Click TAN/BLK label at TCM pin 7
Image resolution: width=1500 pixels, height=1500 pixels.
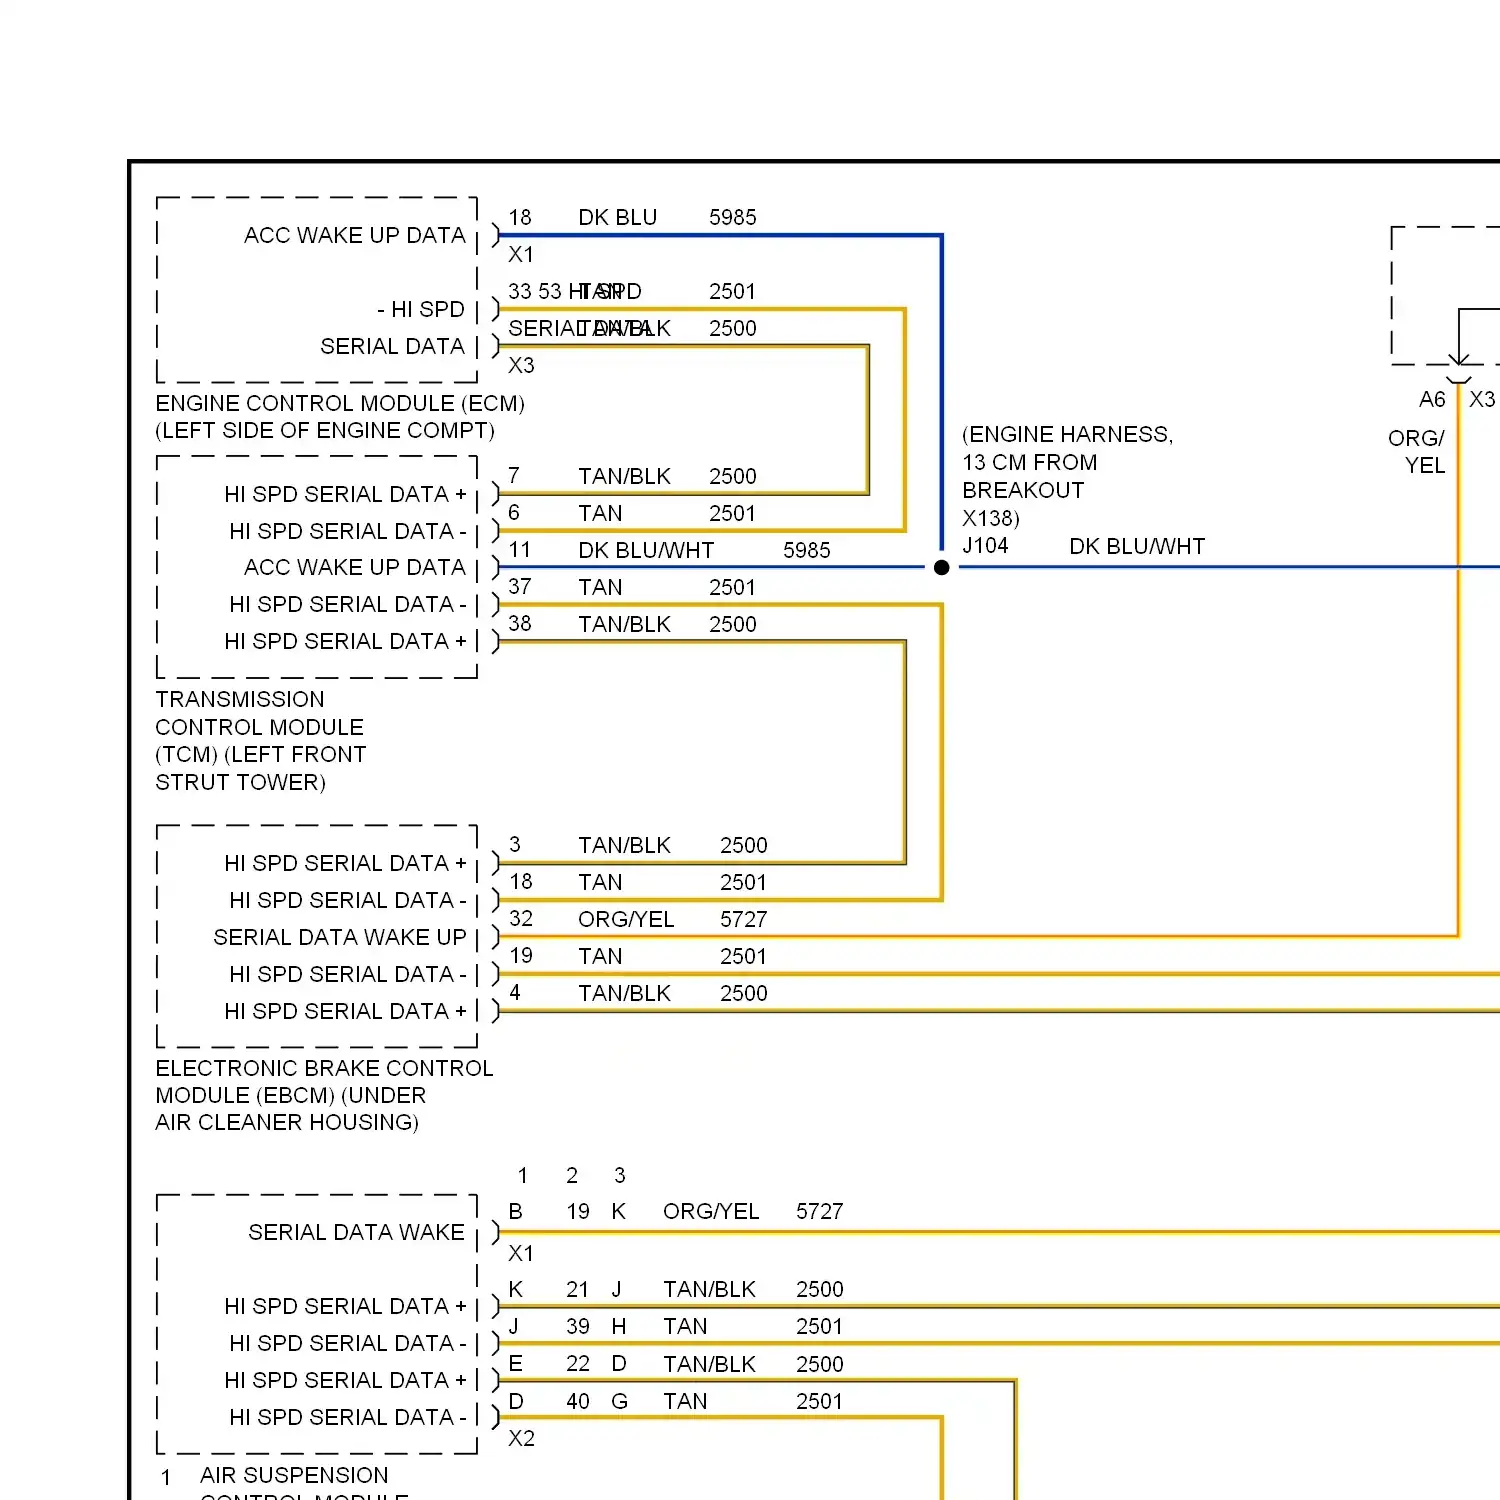(624, 476)
